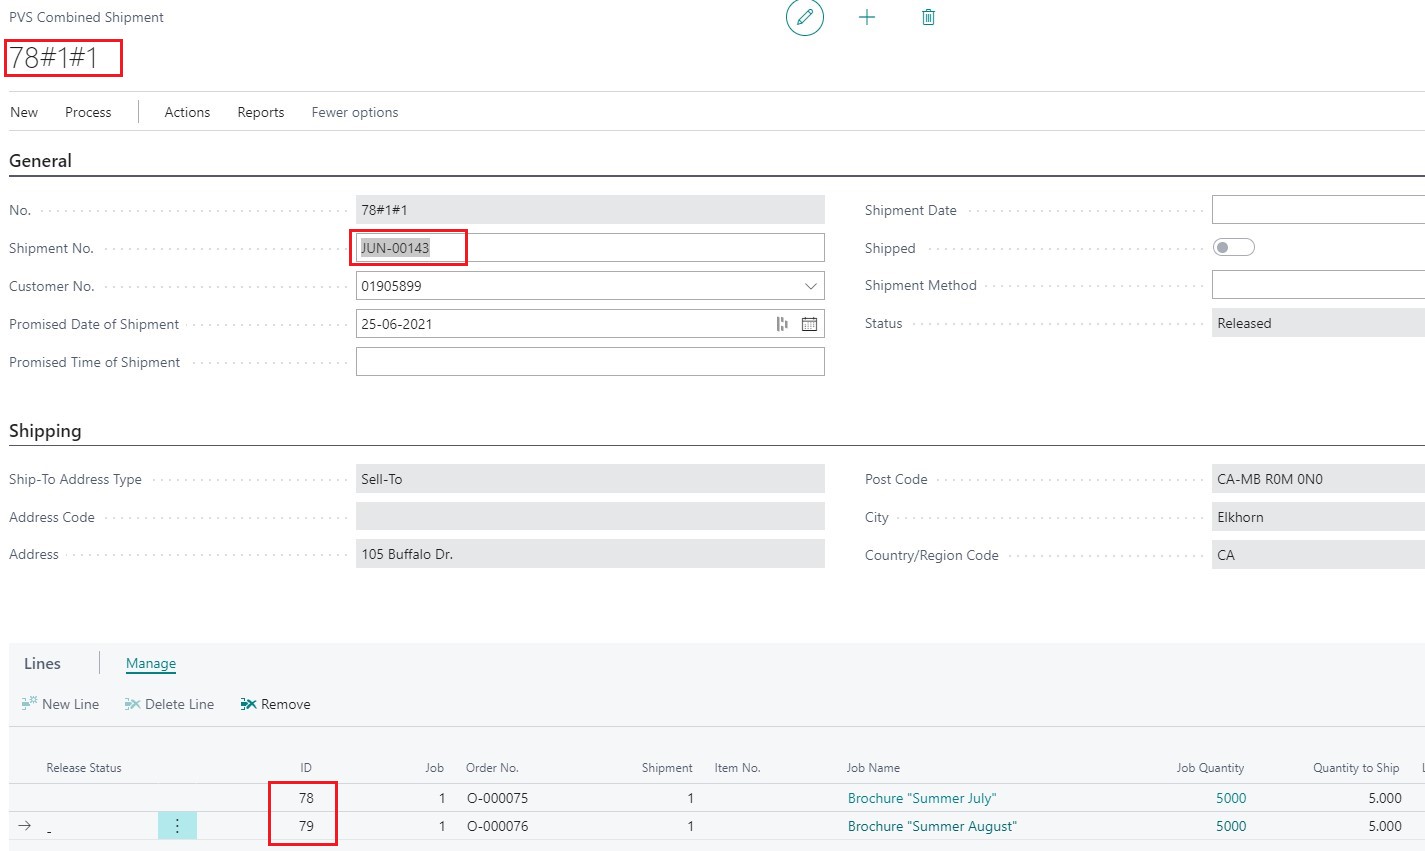1425x851 pixels.
Task: Click order number O-000076 cell
Action: [497, 826]
